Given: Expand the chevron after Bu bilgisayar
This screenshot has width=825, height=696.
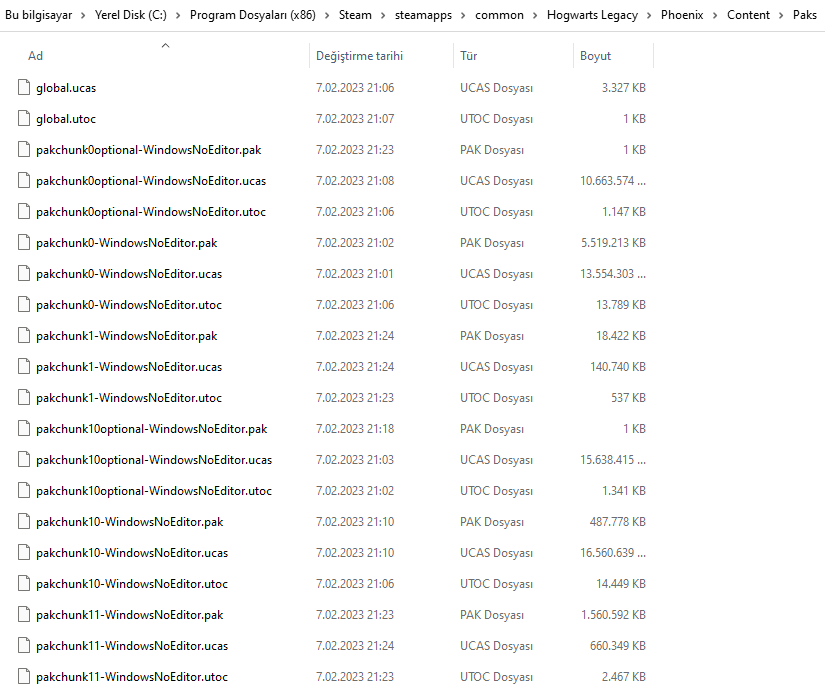Looking at the screenshot, I should 83,15.
